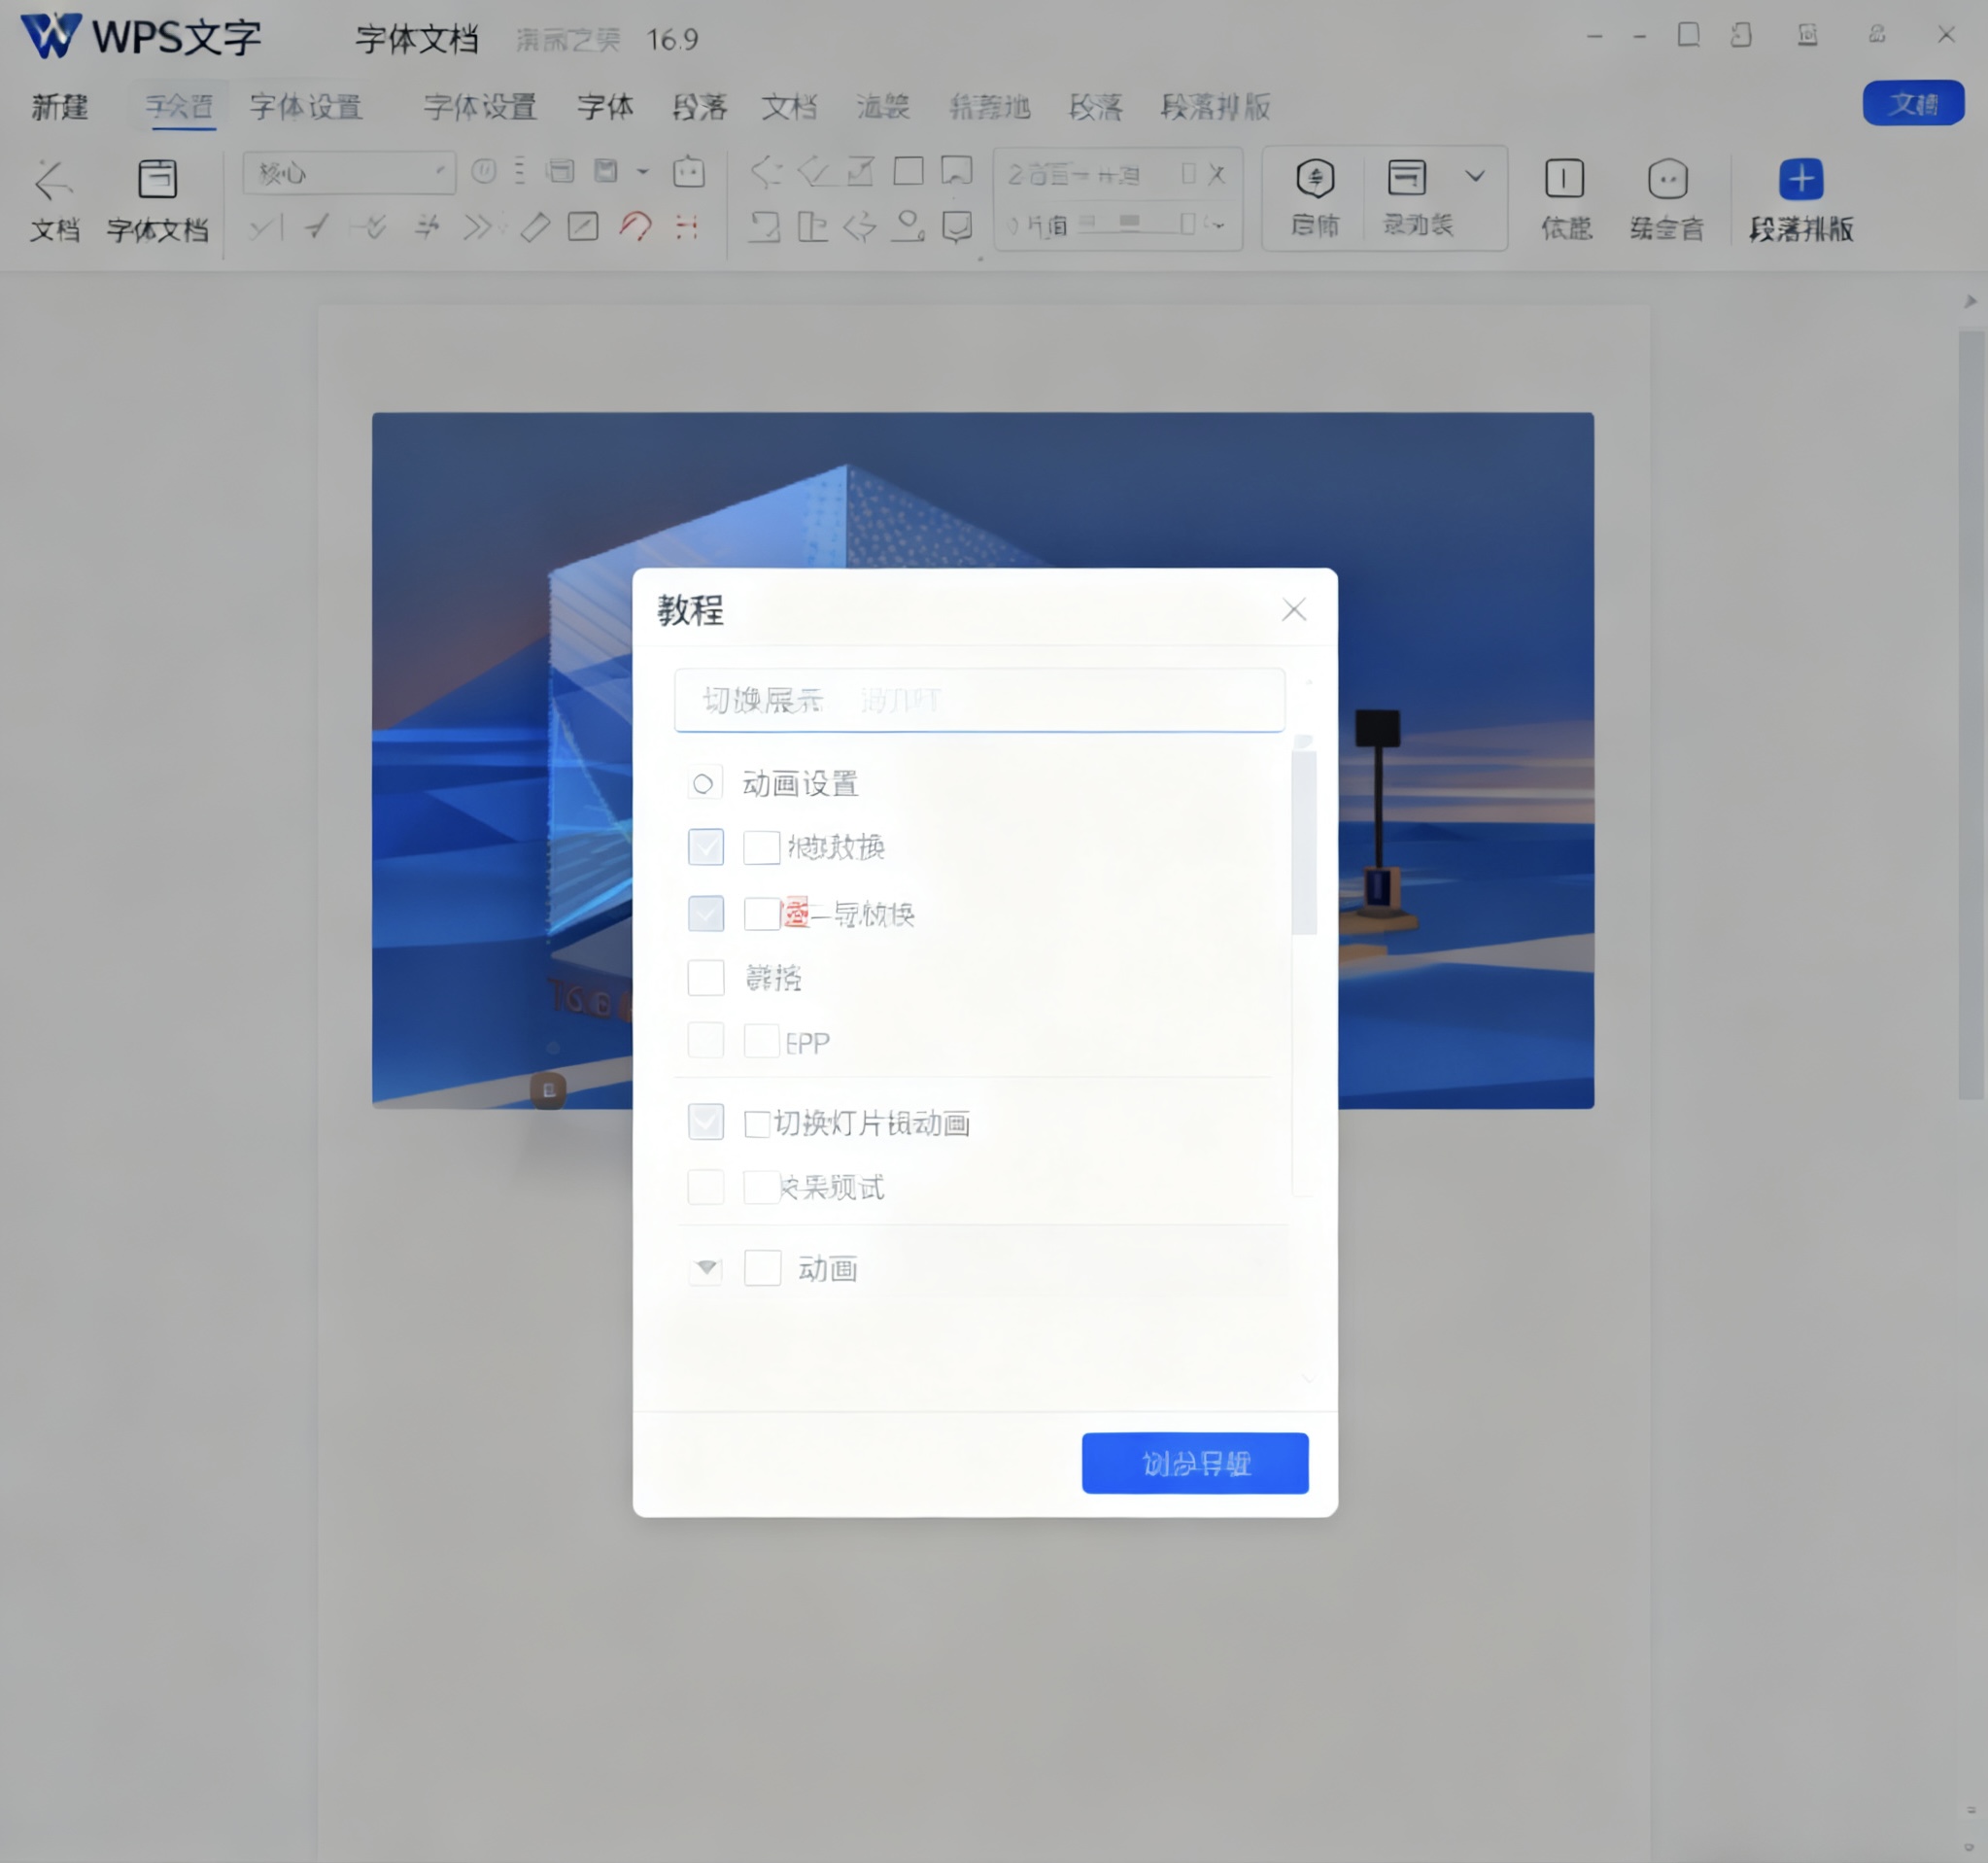The height and width of the screenshot is (1863, 1988).
Task: Click the back arrow 文档 icon
Action: pyautogui.click(x=53, y=181)
